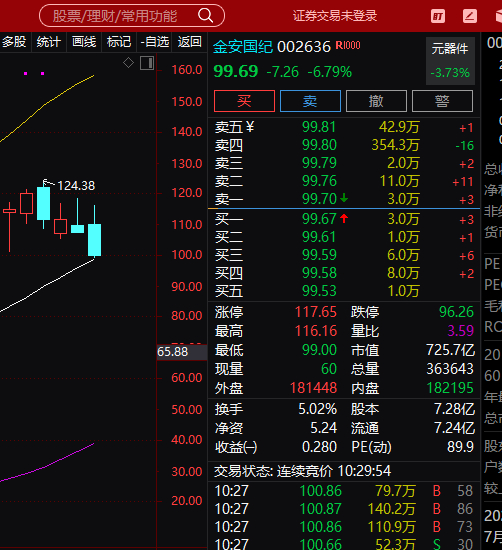Click the current price 99.69

click(x=236, y=72)
